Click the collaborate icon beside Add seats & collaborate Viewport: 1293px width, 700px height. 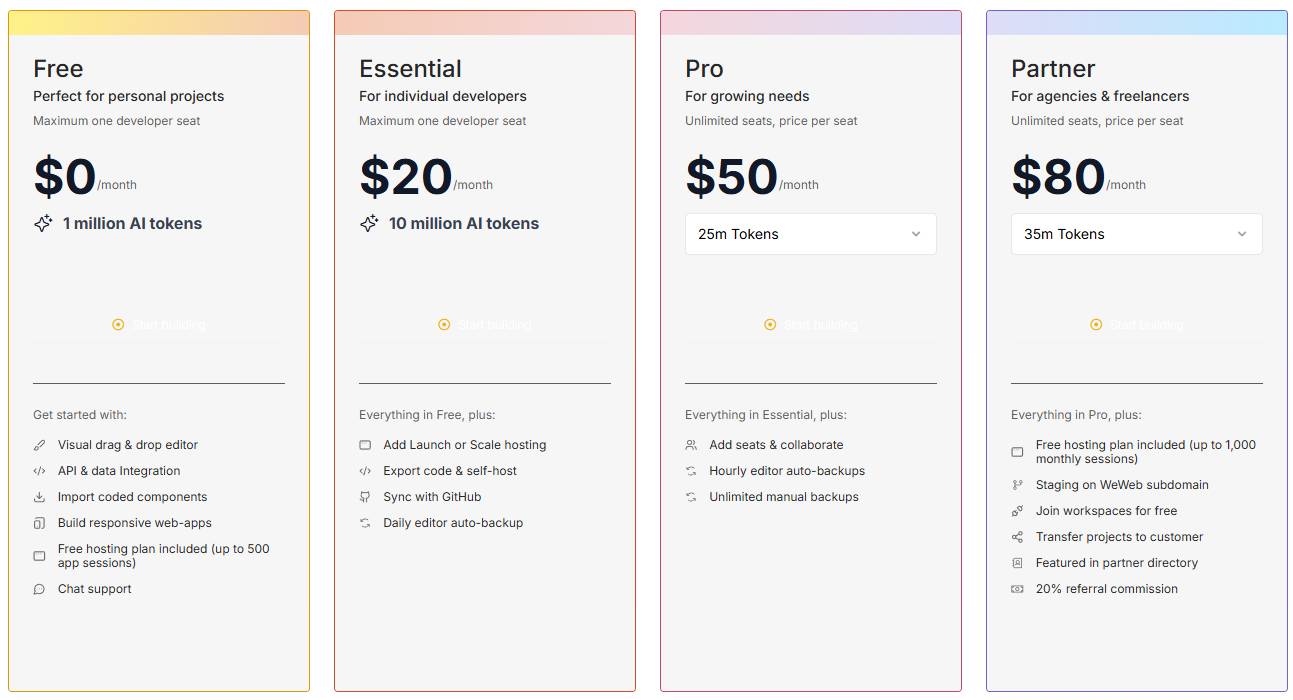[690, 444]
